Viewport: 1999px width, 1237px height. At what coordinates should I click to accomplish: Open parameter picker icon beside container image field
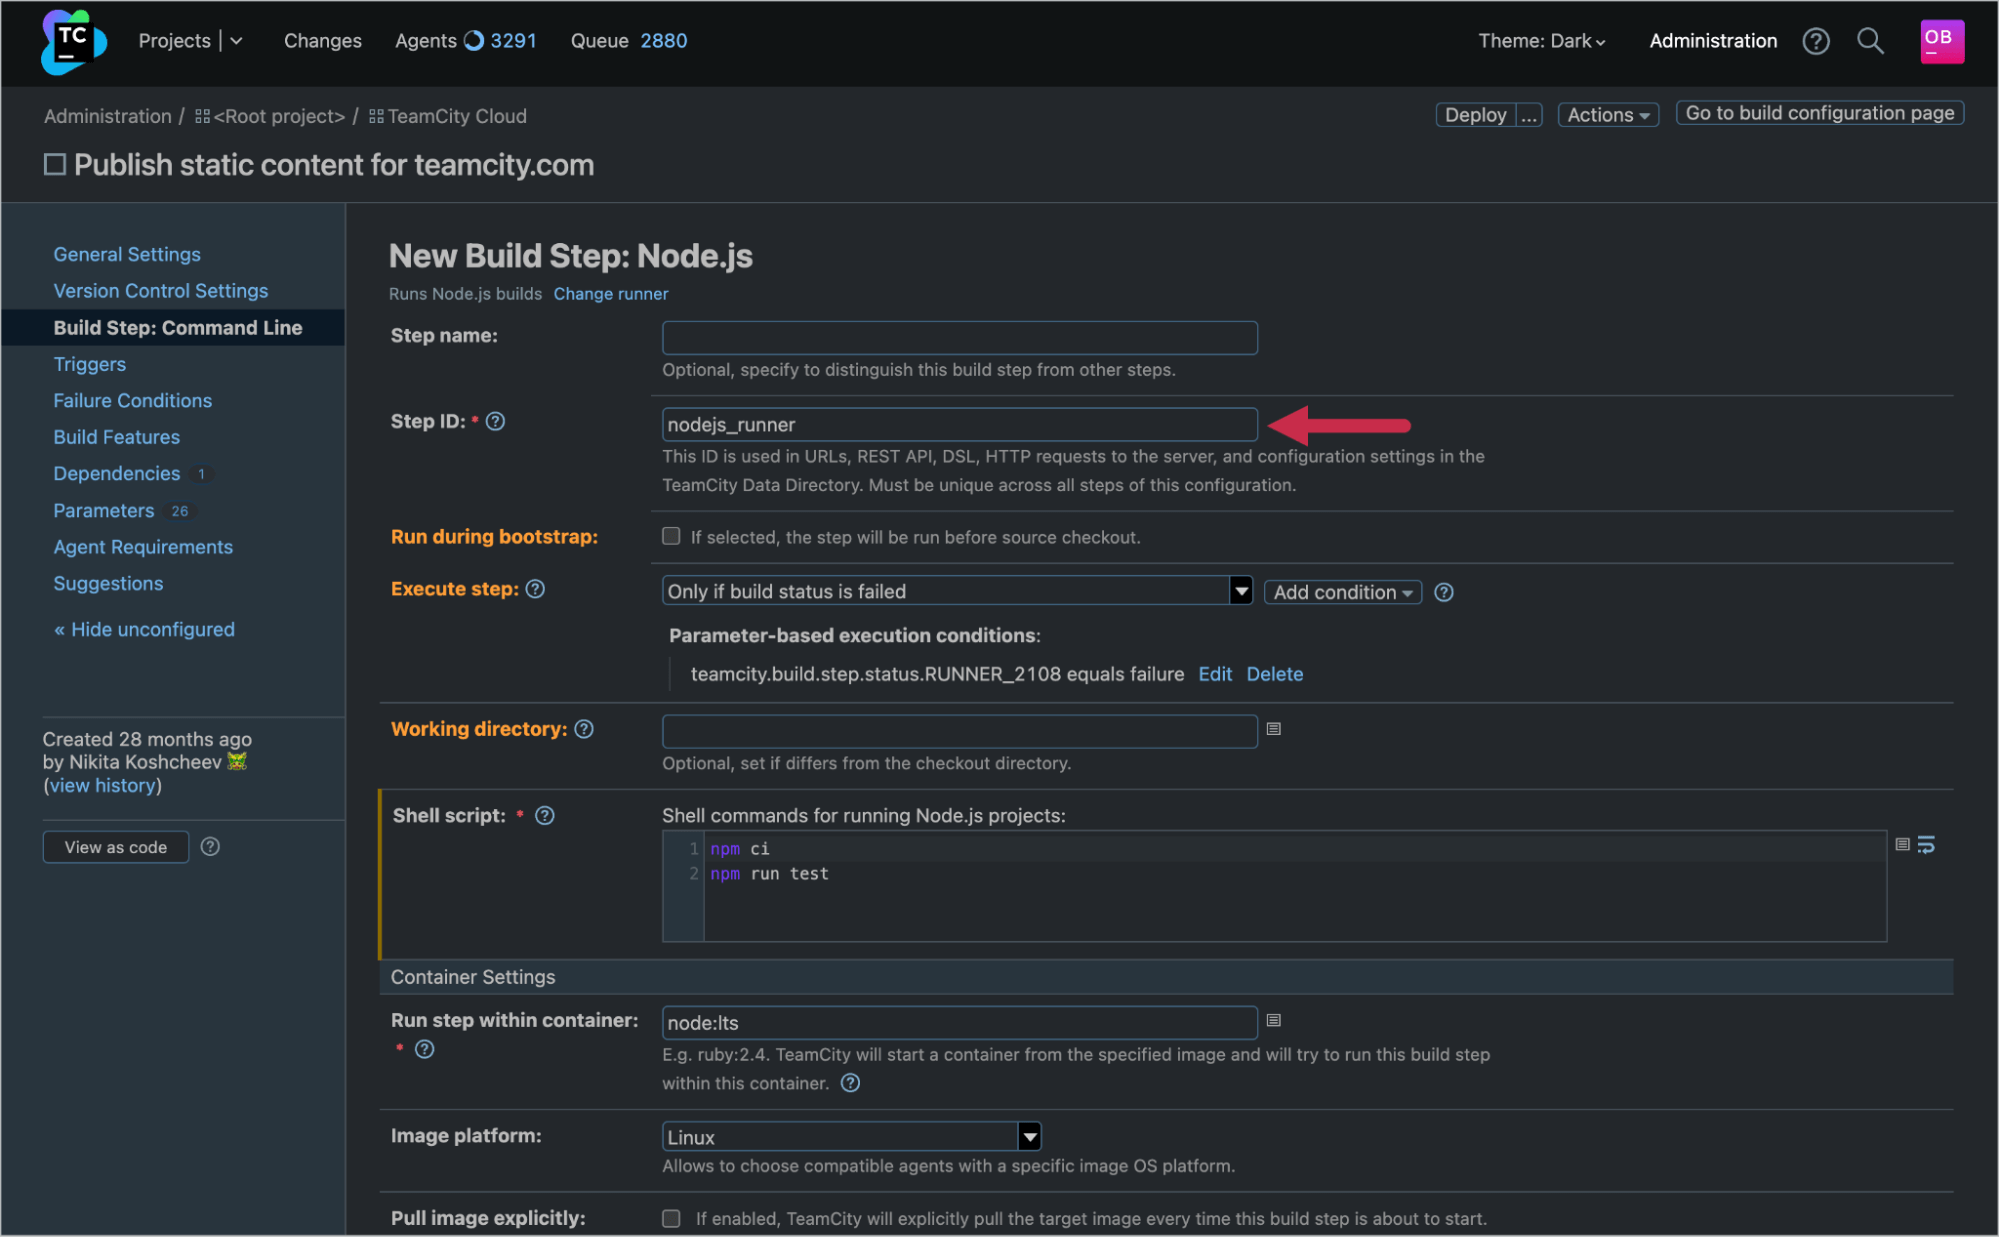(x=1273, y=1021)
